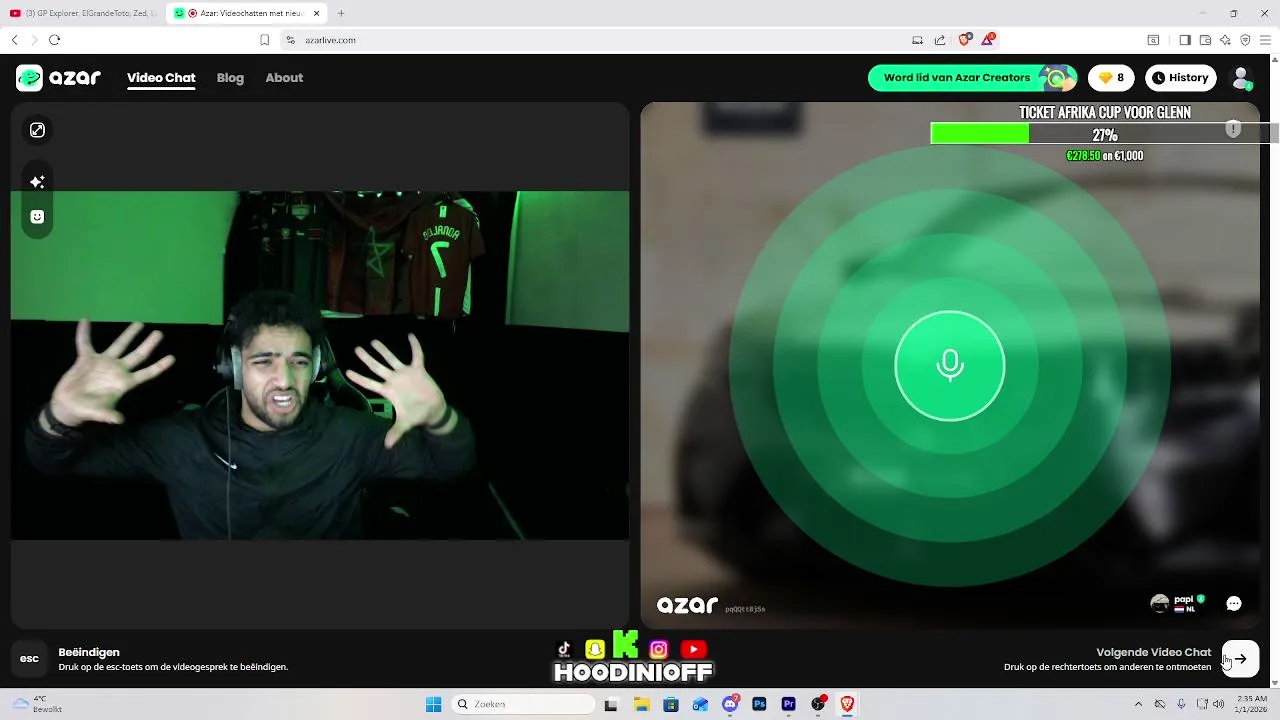Open Brave Shields lion icon
Image resolution: width=1280 pixels, height=720 pixels.
(x=965, y=39)
